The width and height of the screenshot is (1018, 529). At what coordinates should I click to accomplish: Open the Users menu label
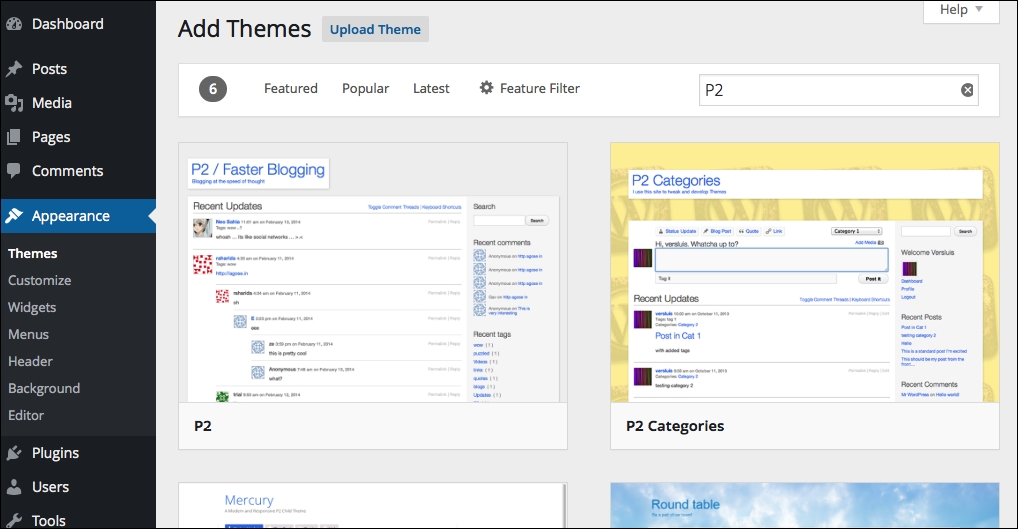[51, 487]
